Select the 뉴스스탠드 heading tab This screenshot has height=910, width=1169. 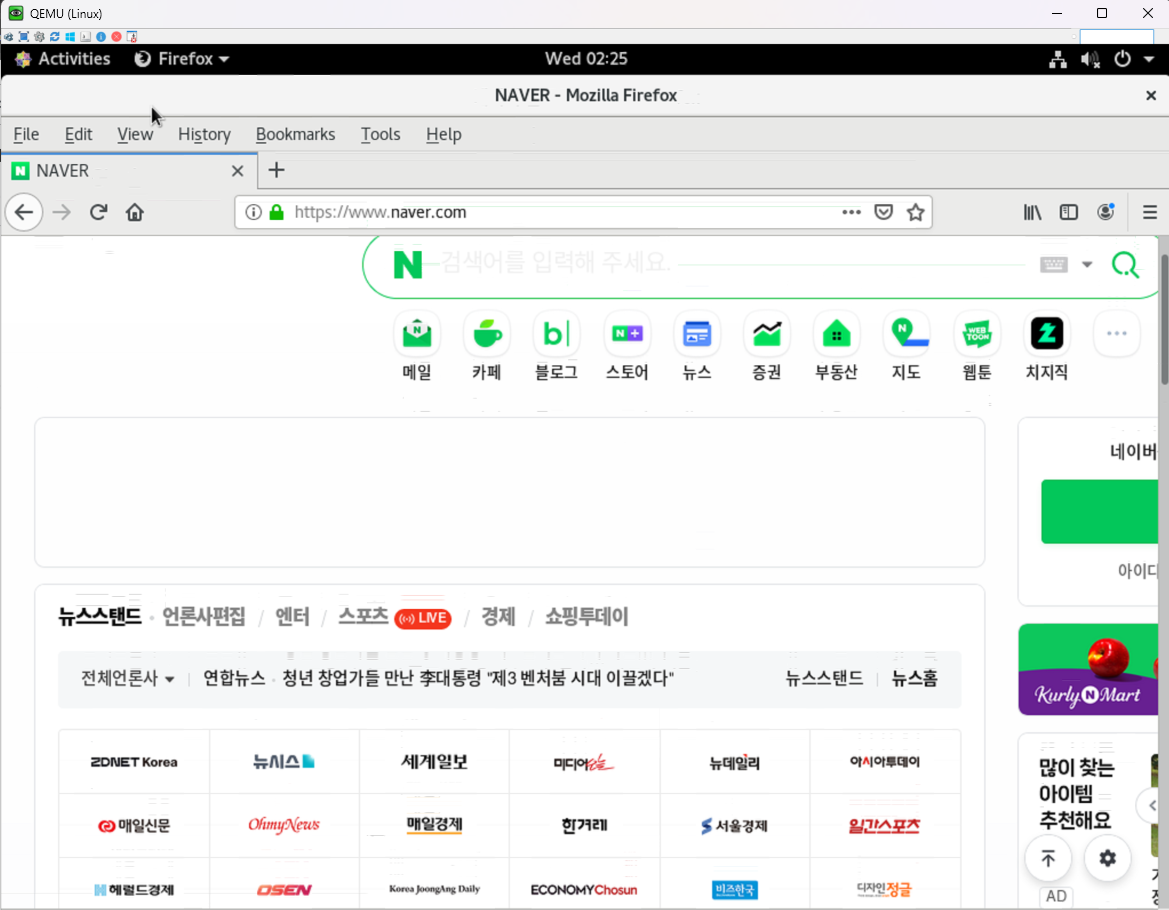pyautogui.click(x=100, y=616)
